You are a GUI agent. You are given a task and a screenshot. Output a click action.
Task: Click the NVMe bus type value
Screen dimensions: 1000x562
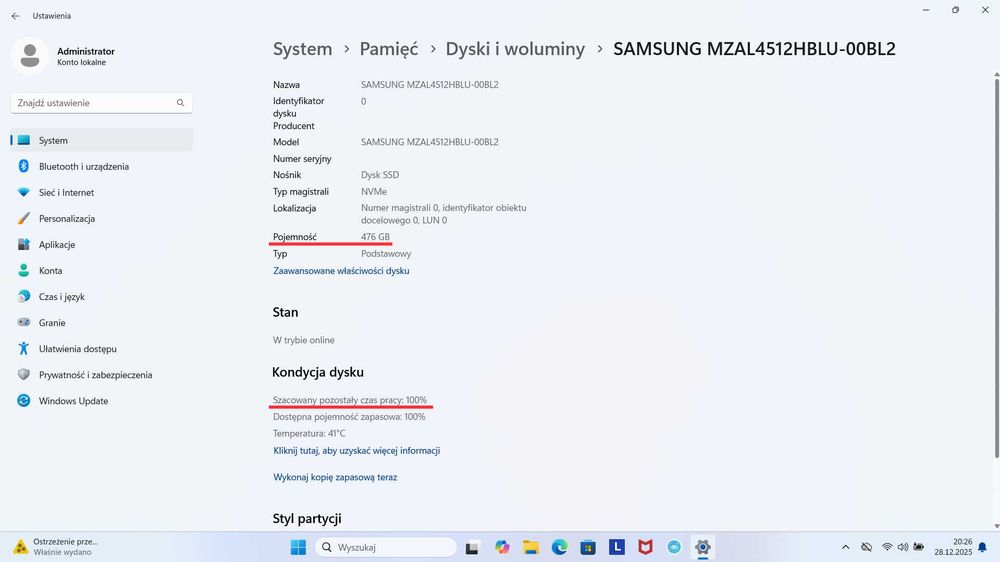coord(374,191)
